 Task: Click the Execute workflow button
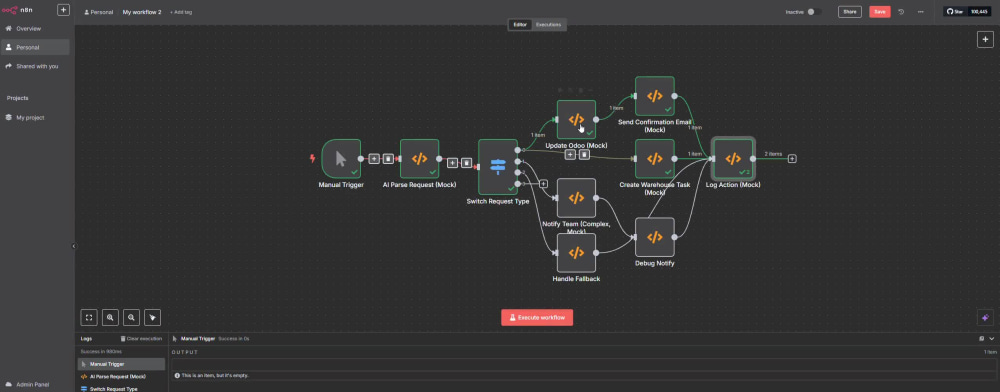[537, 317]
